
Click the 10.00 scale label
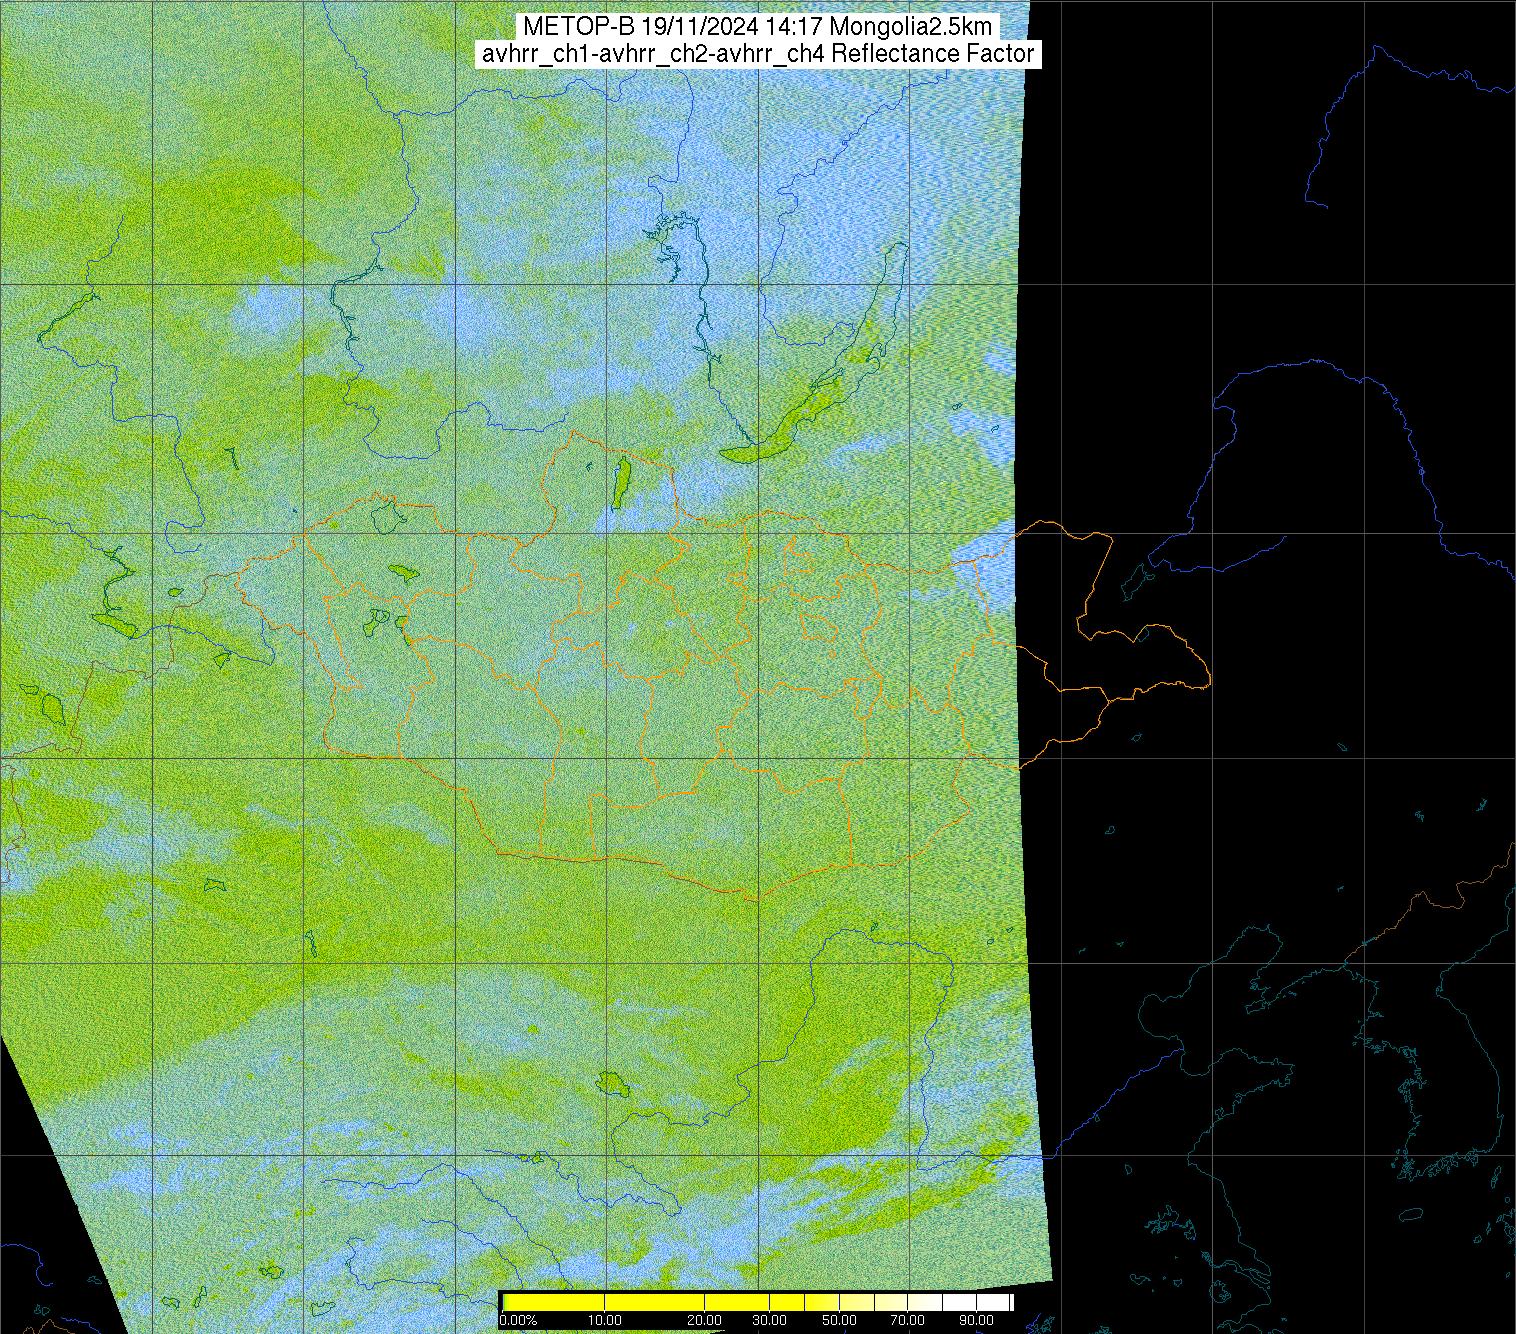[x=605, y=1321]
